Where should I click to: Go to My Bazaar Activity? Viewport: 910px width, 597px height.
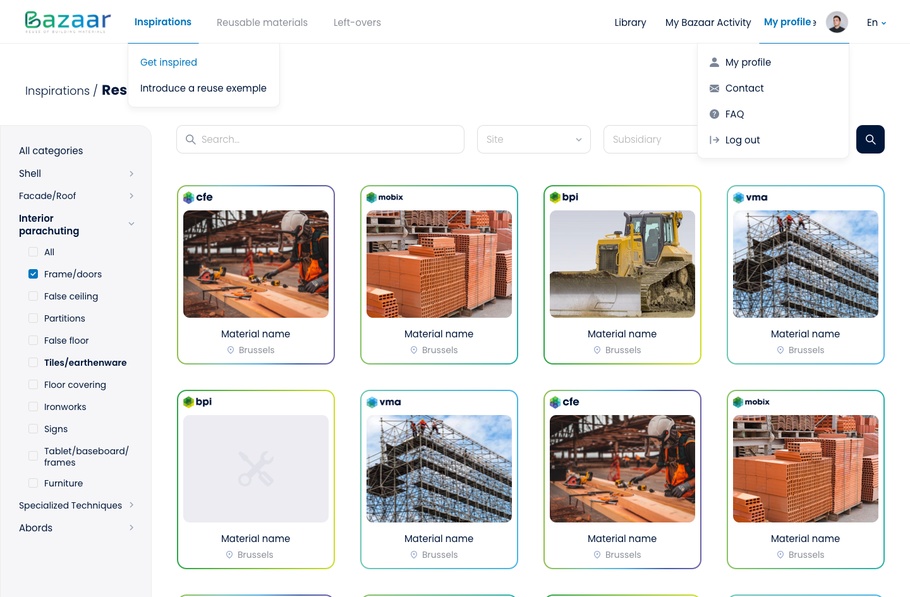coord(708,22)
